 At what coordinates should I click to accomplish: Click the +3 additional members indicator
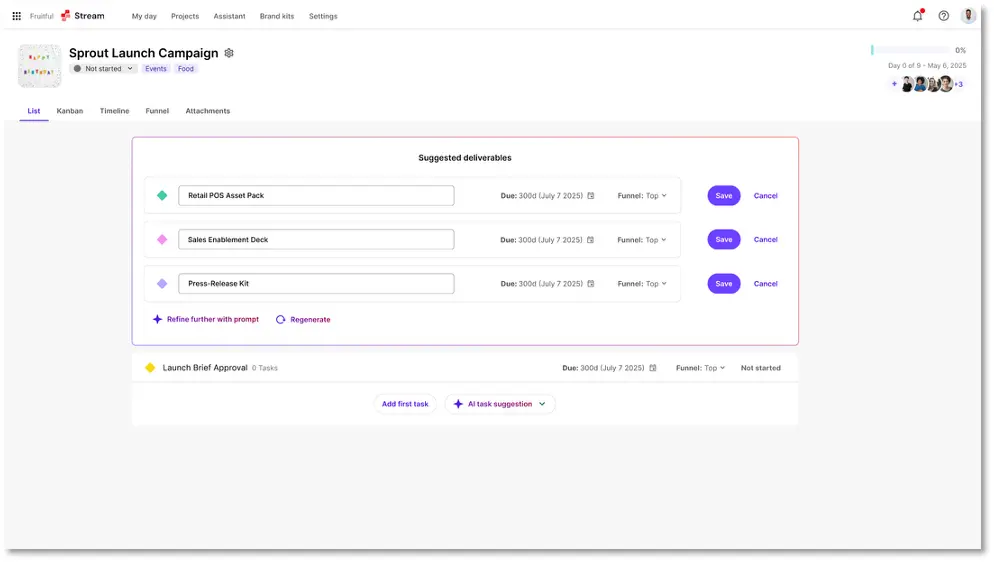(959, 84)
